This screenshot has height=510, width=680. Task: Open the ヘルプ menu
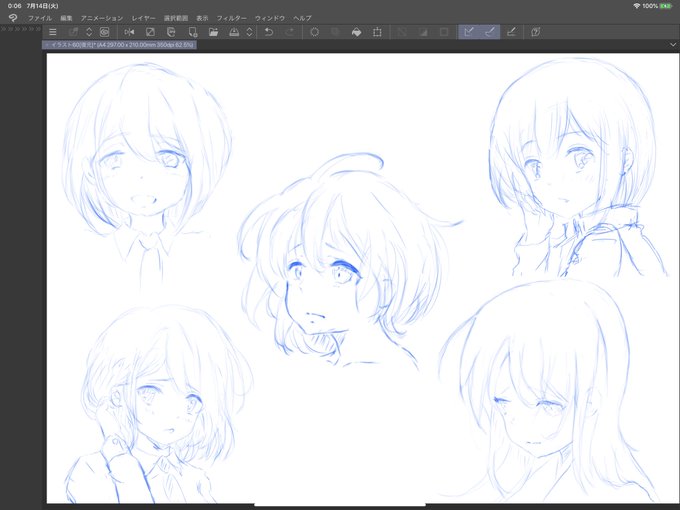tap(302, 18)
